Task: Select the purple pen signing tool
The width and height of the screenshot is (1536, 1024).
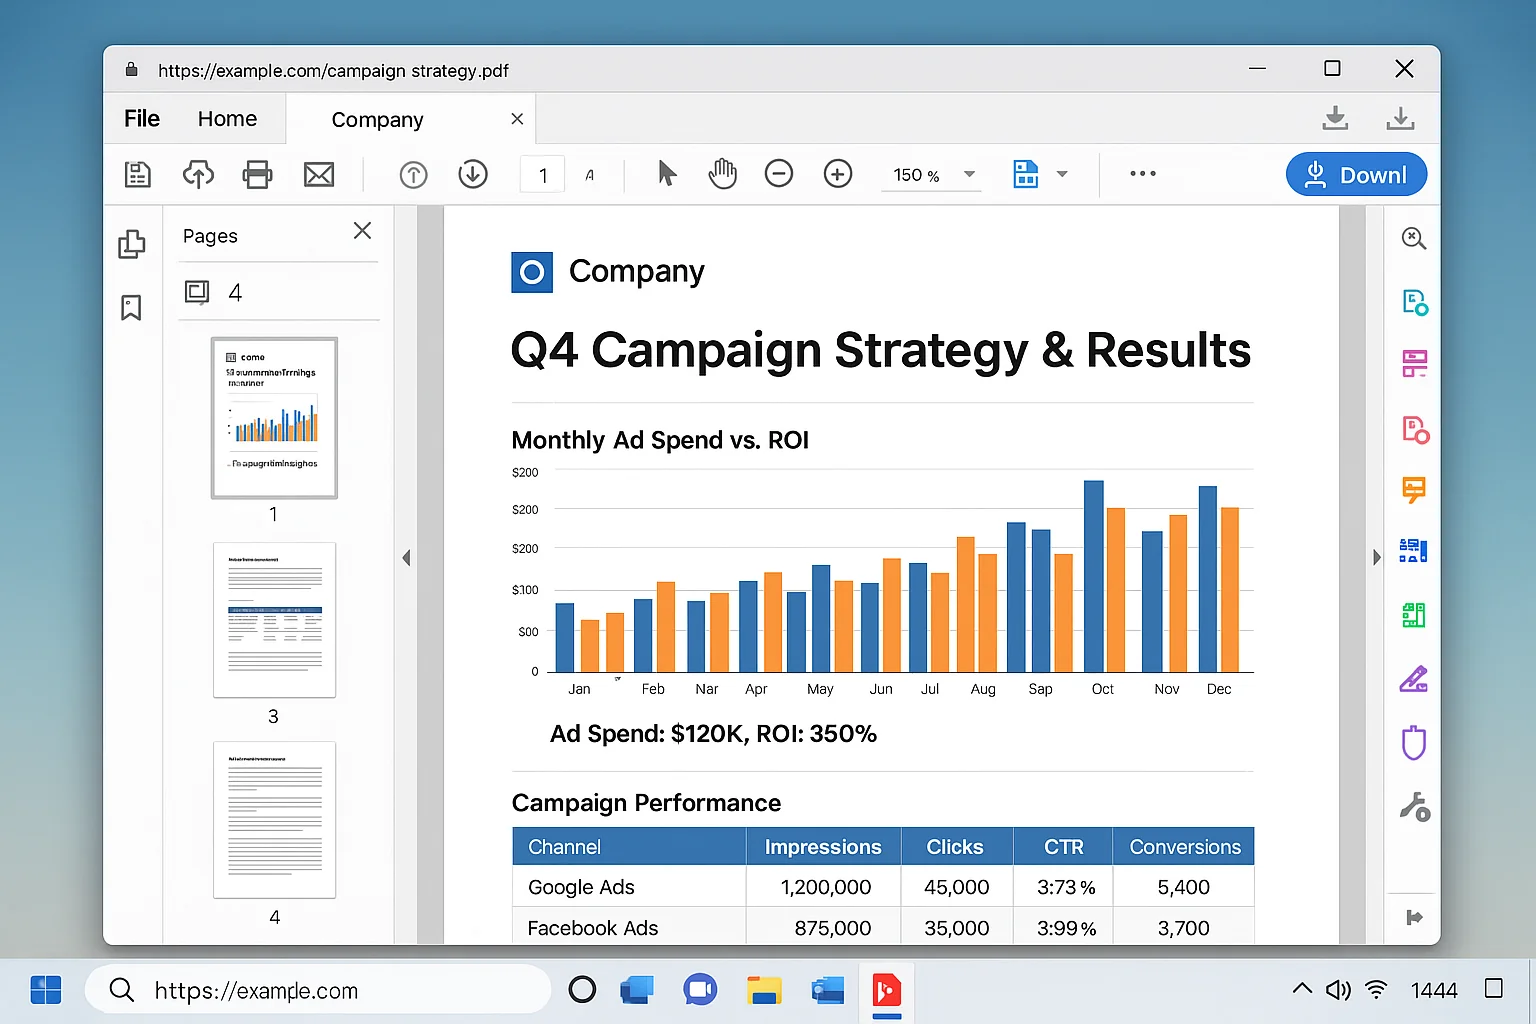Action: (x=1413, y=679)
